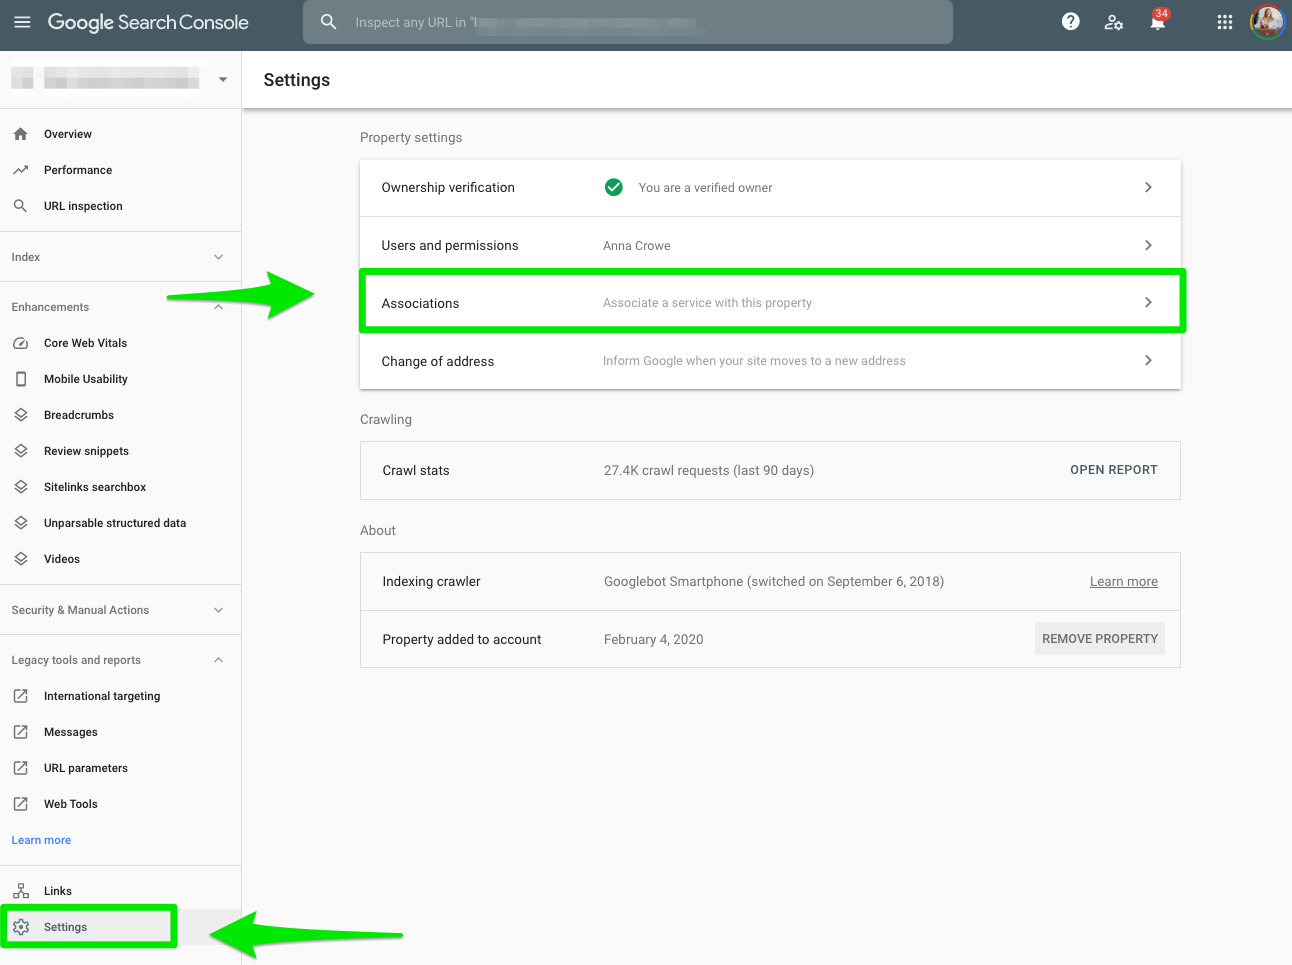Open the Associations setting label
Screen dimensions: 1292x965
[420, 303]
